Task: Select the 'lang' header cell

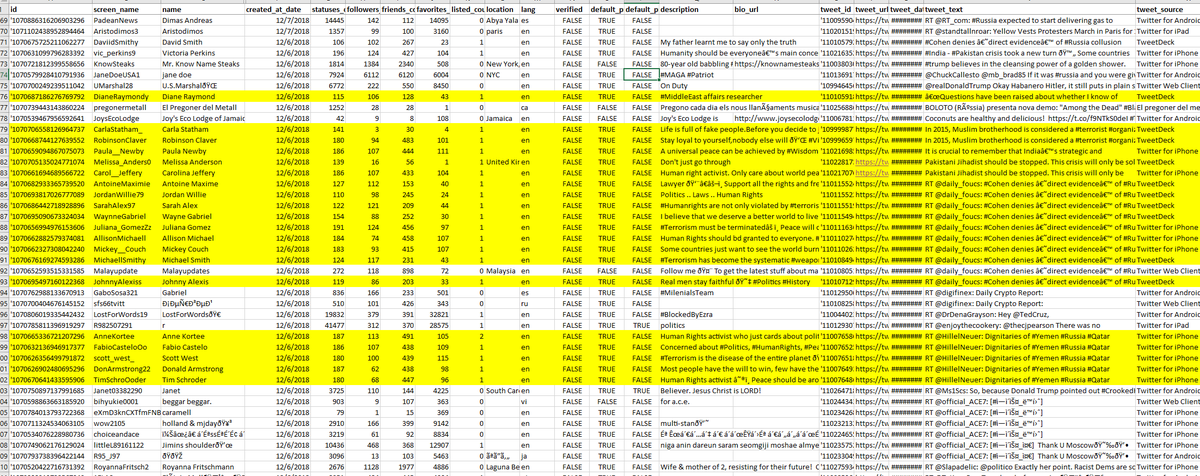Action: [536, 7]
